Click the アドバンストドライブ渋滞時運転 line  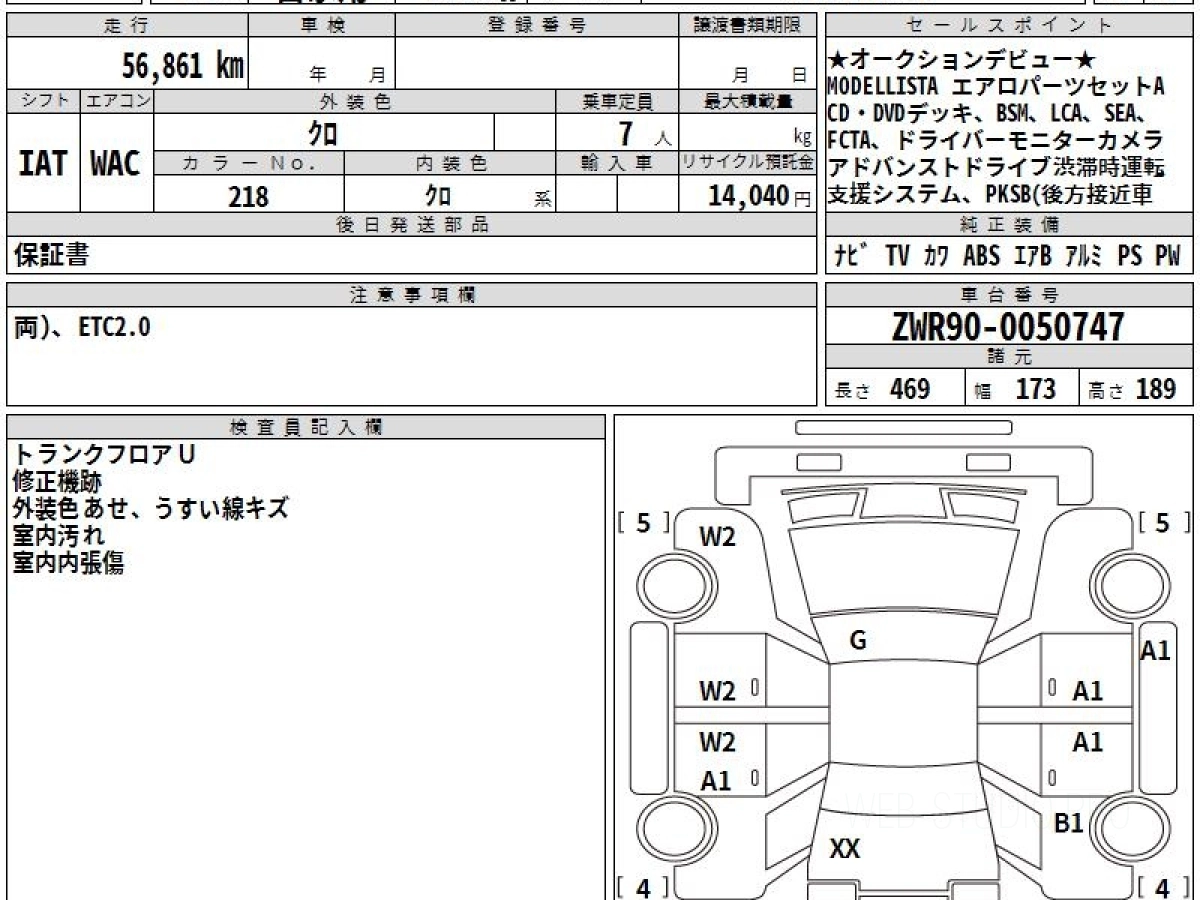996,166
